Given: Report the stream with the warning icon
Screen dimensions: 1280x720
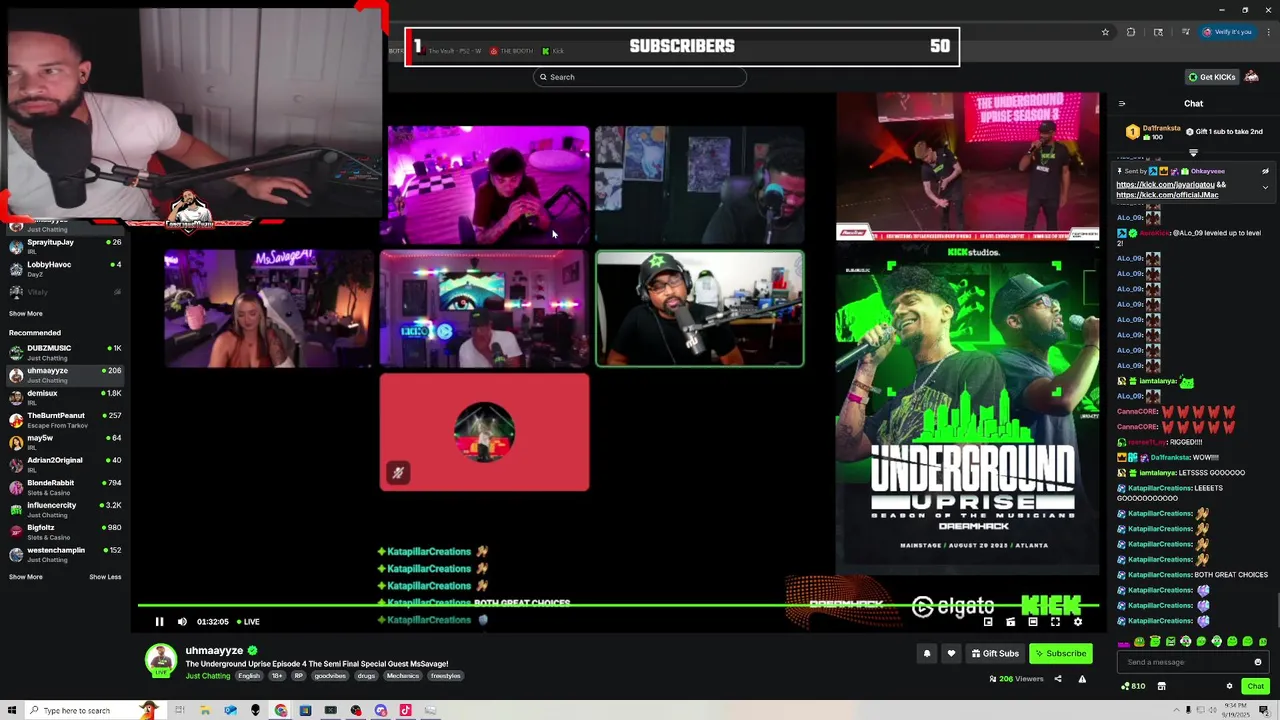Looking at the screenshot, I should coord(1082,679).
